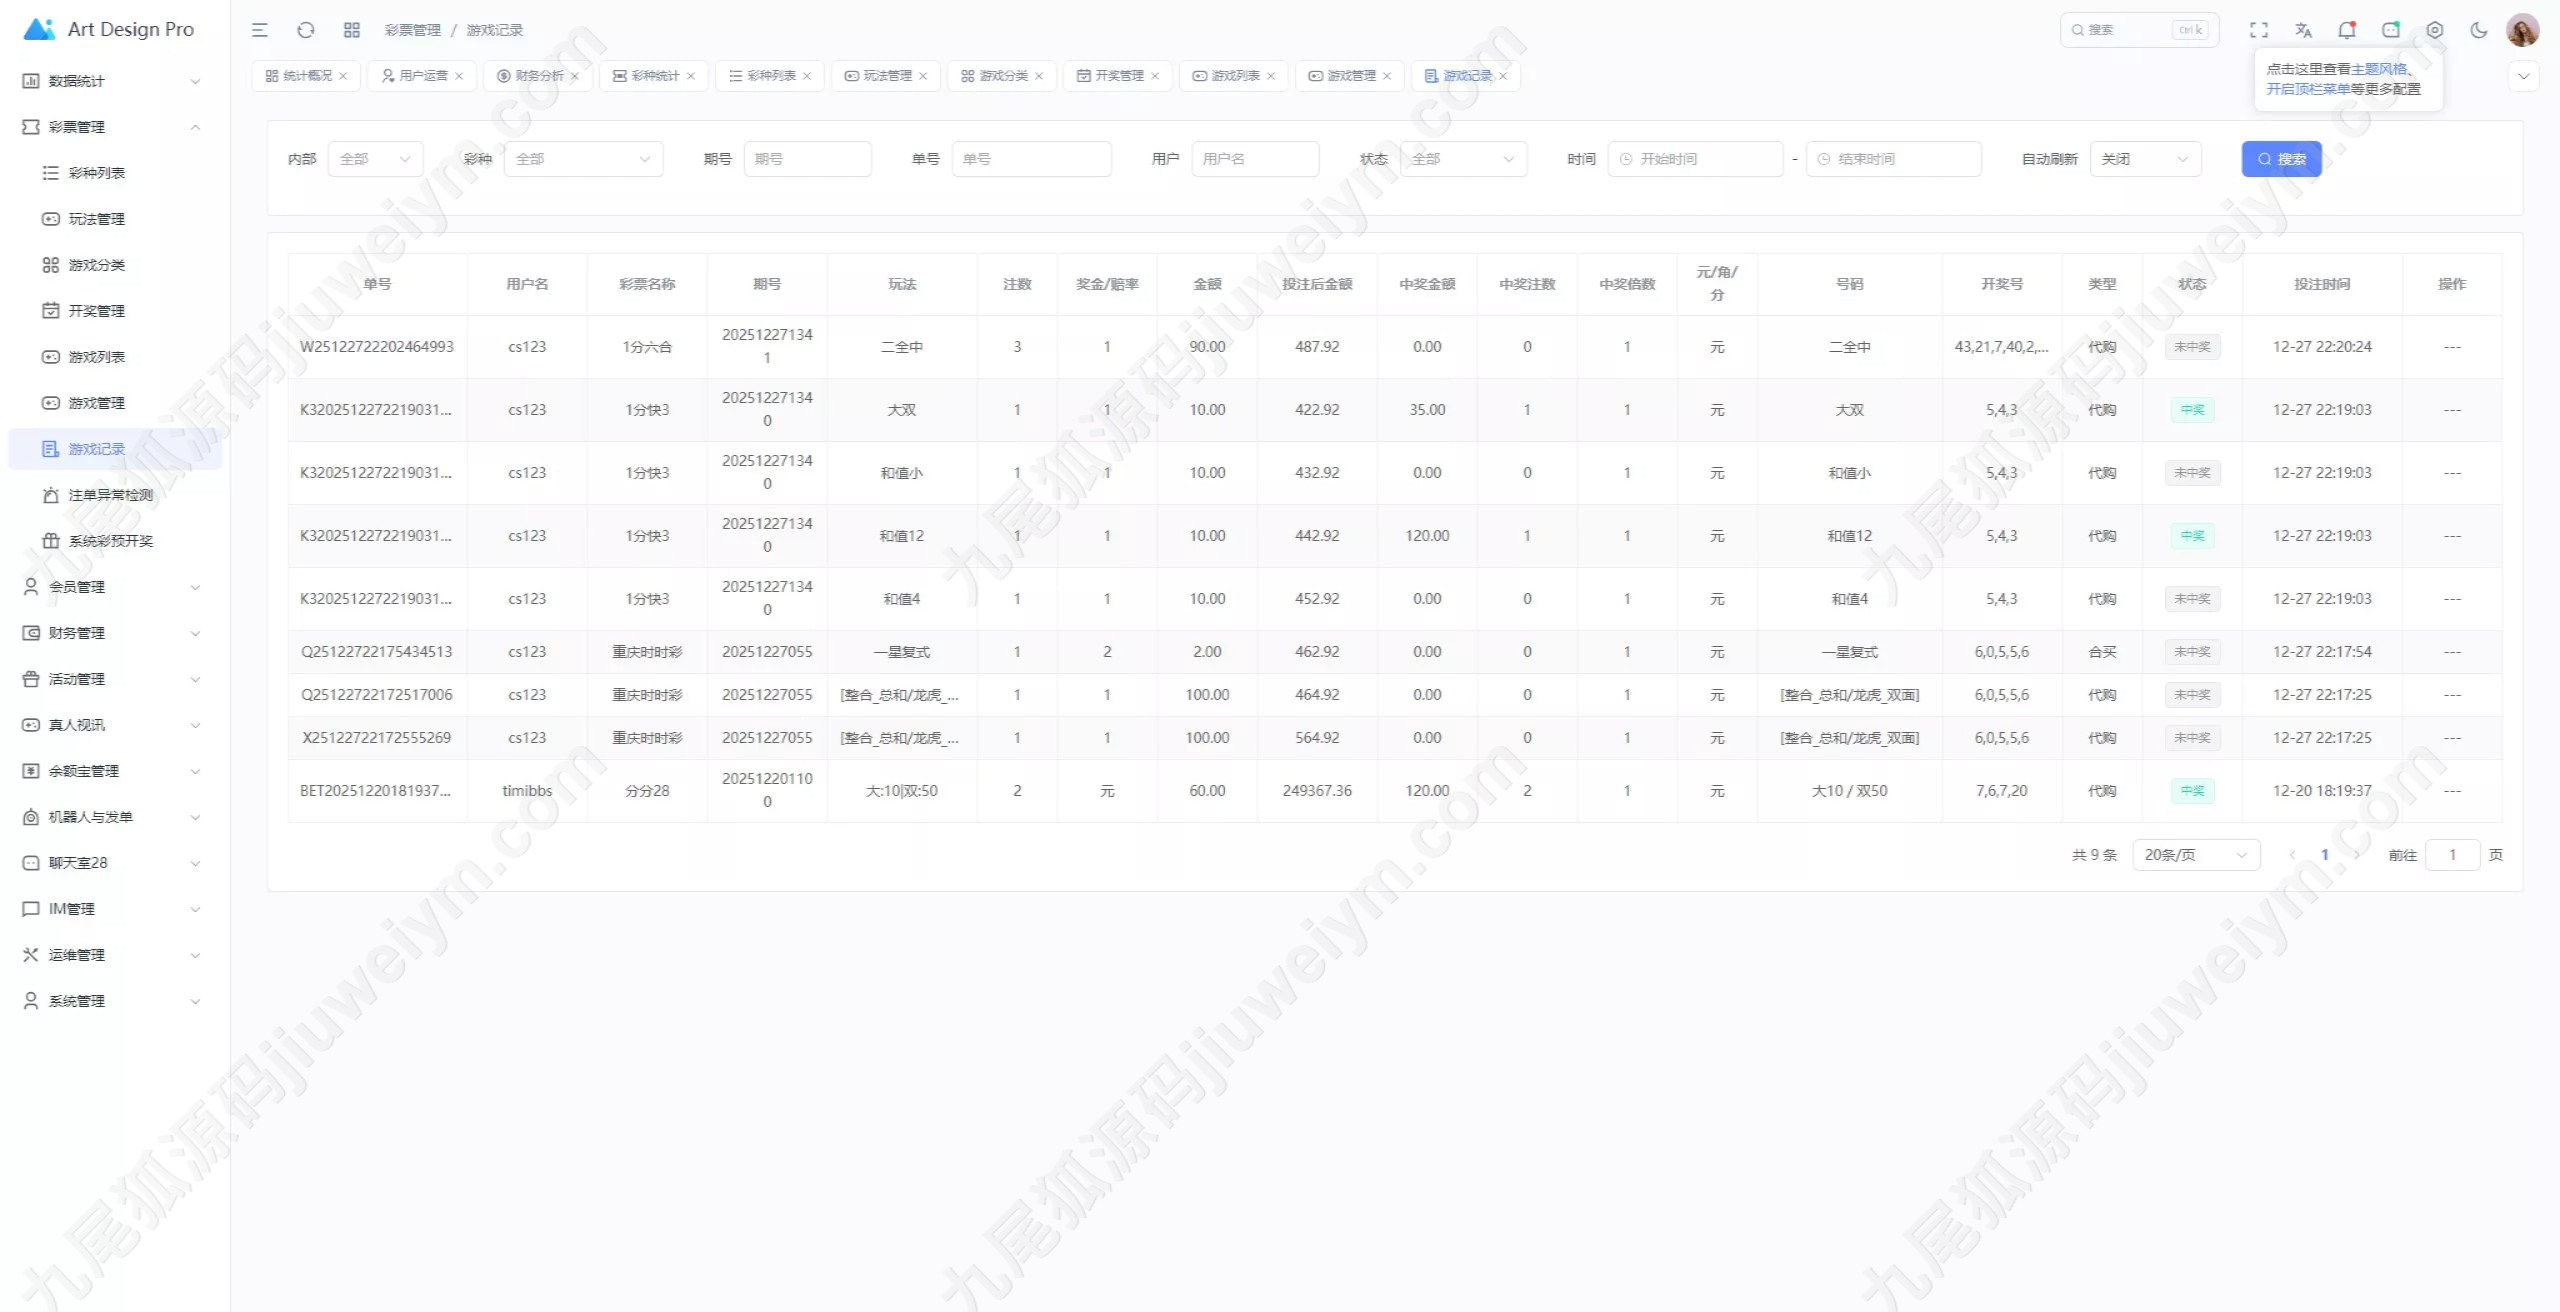Image resolution: width=2560 pixels, height=1312 pixels.
Task: Switch to the 财务分析 tab
Action: 538,76
